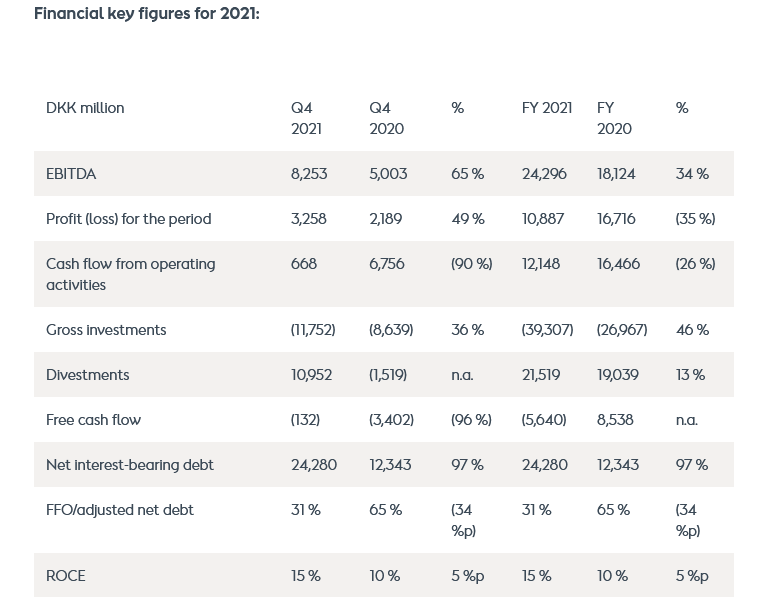Image resolution: width=764 pixels, height=597 pixels.
Task: Click the 'Q4 2020' column header
Action: pyautogui.click(x=386, y=118)
